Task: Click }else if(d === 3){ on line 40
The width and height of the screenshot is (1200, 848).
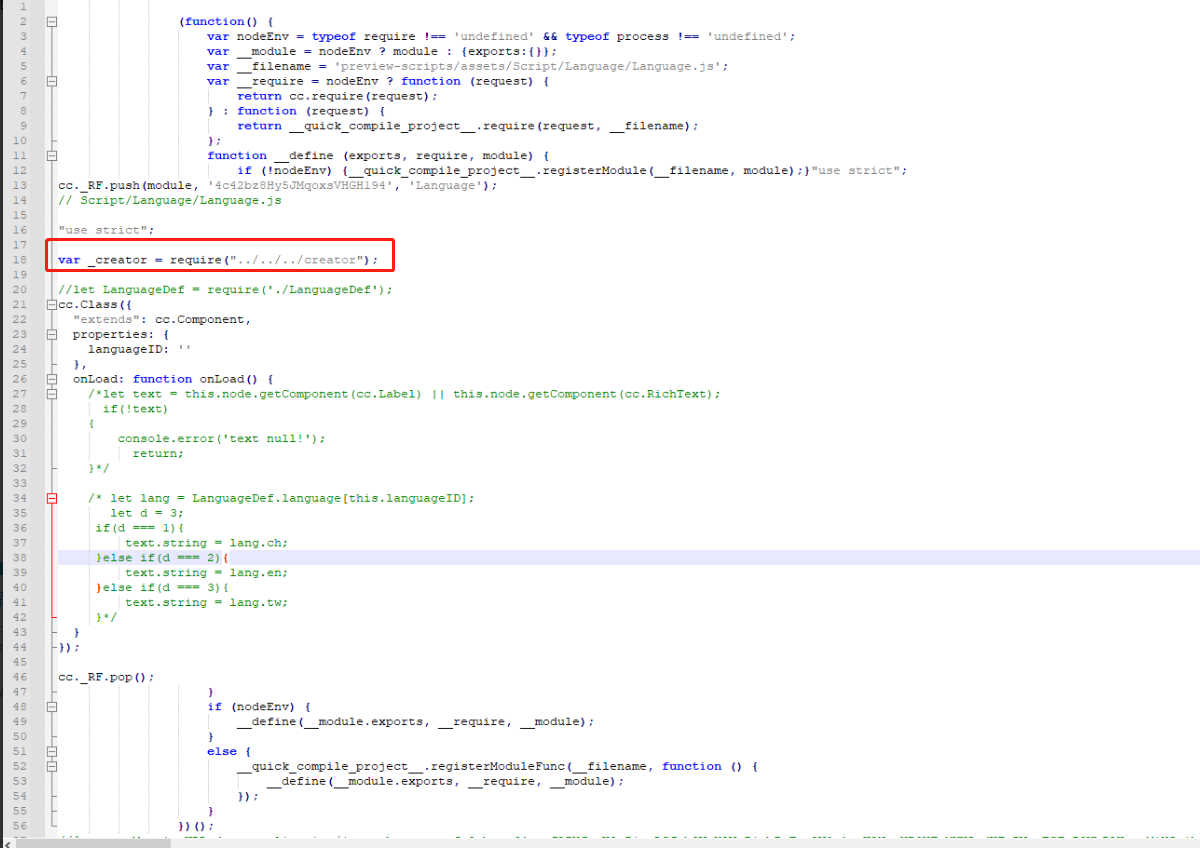Action: click(x=162, y=588)
